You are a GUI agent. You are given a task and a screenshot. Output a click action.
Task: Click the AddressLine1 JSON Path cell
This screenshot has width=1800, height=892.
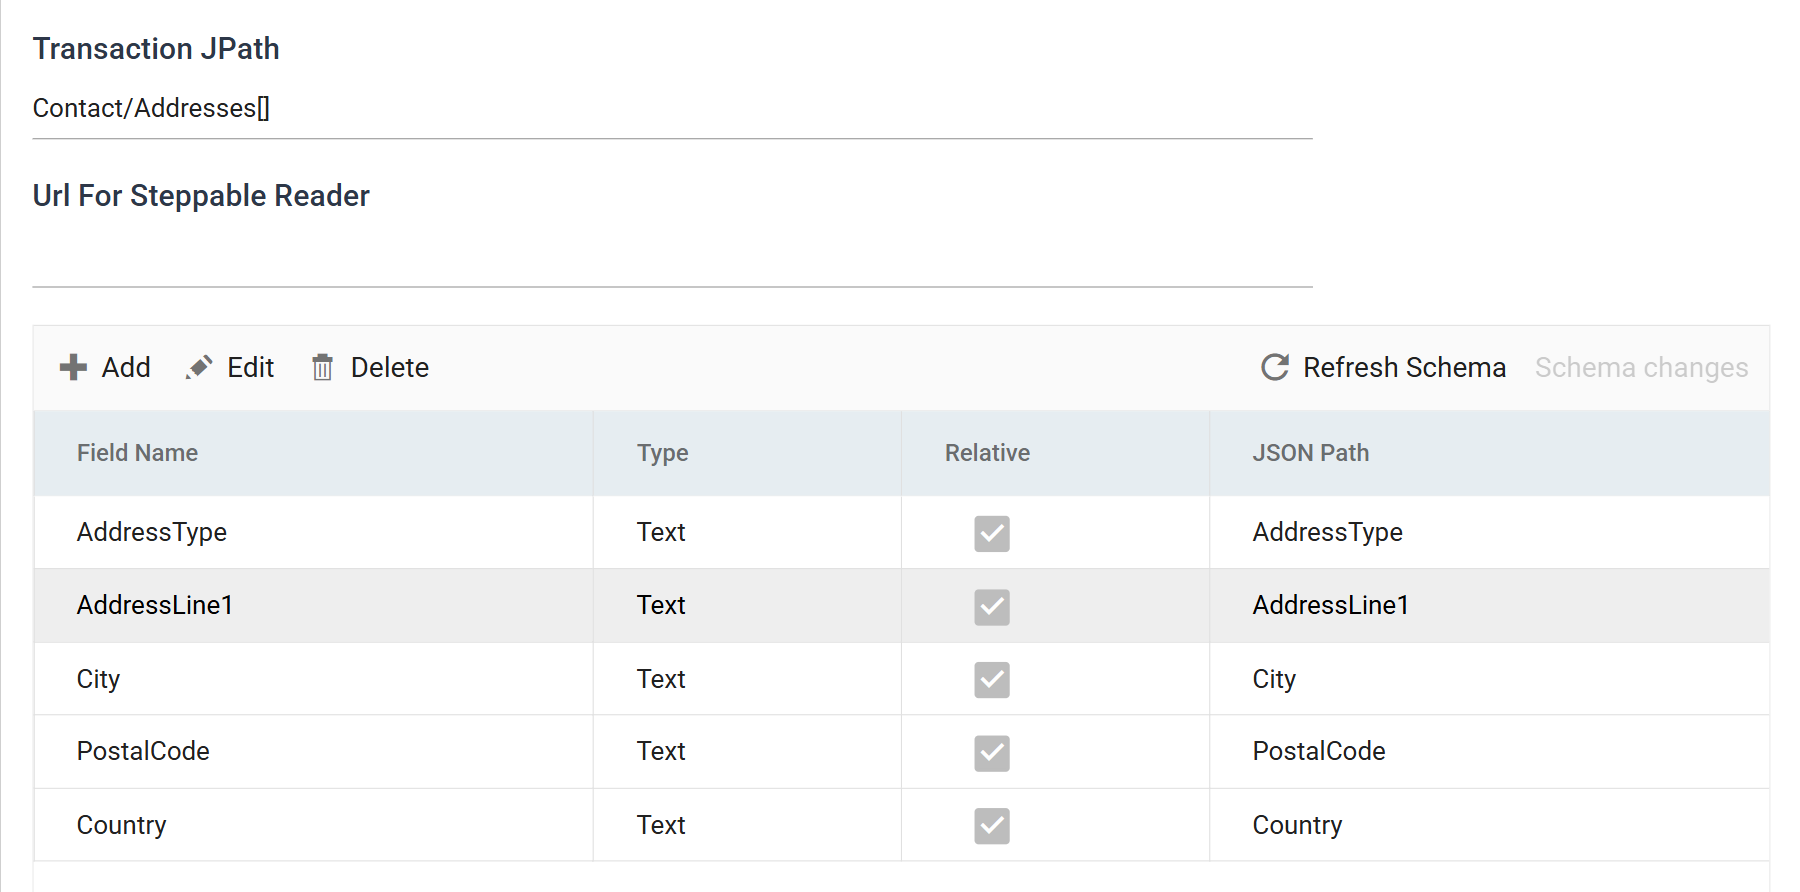coord(1489,605)
